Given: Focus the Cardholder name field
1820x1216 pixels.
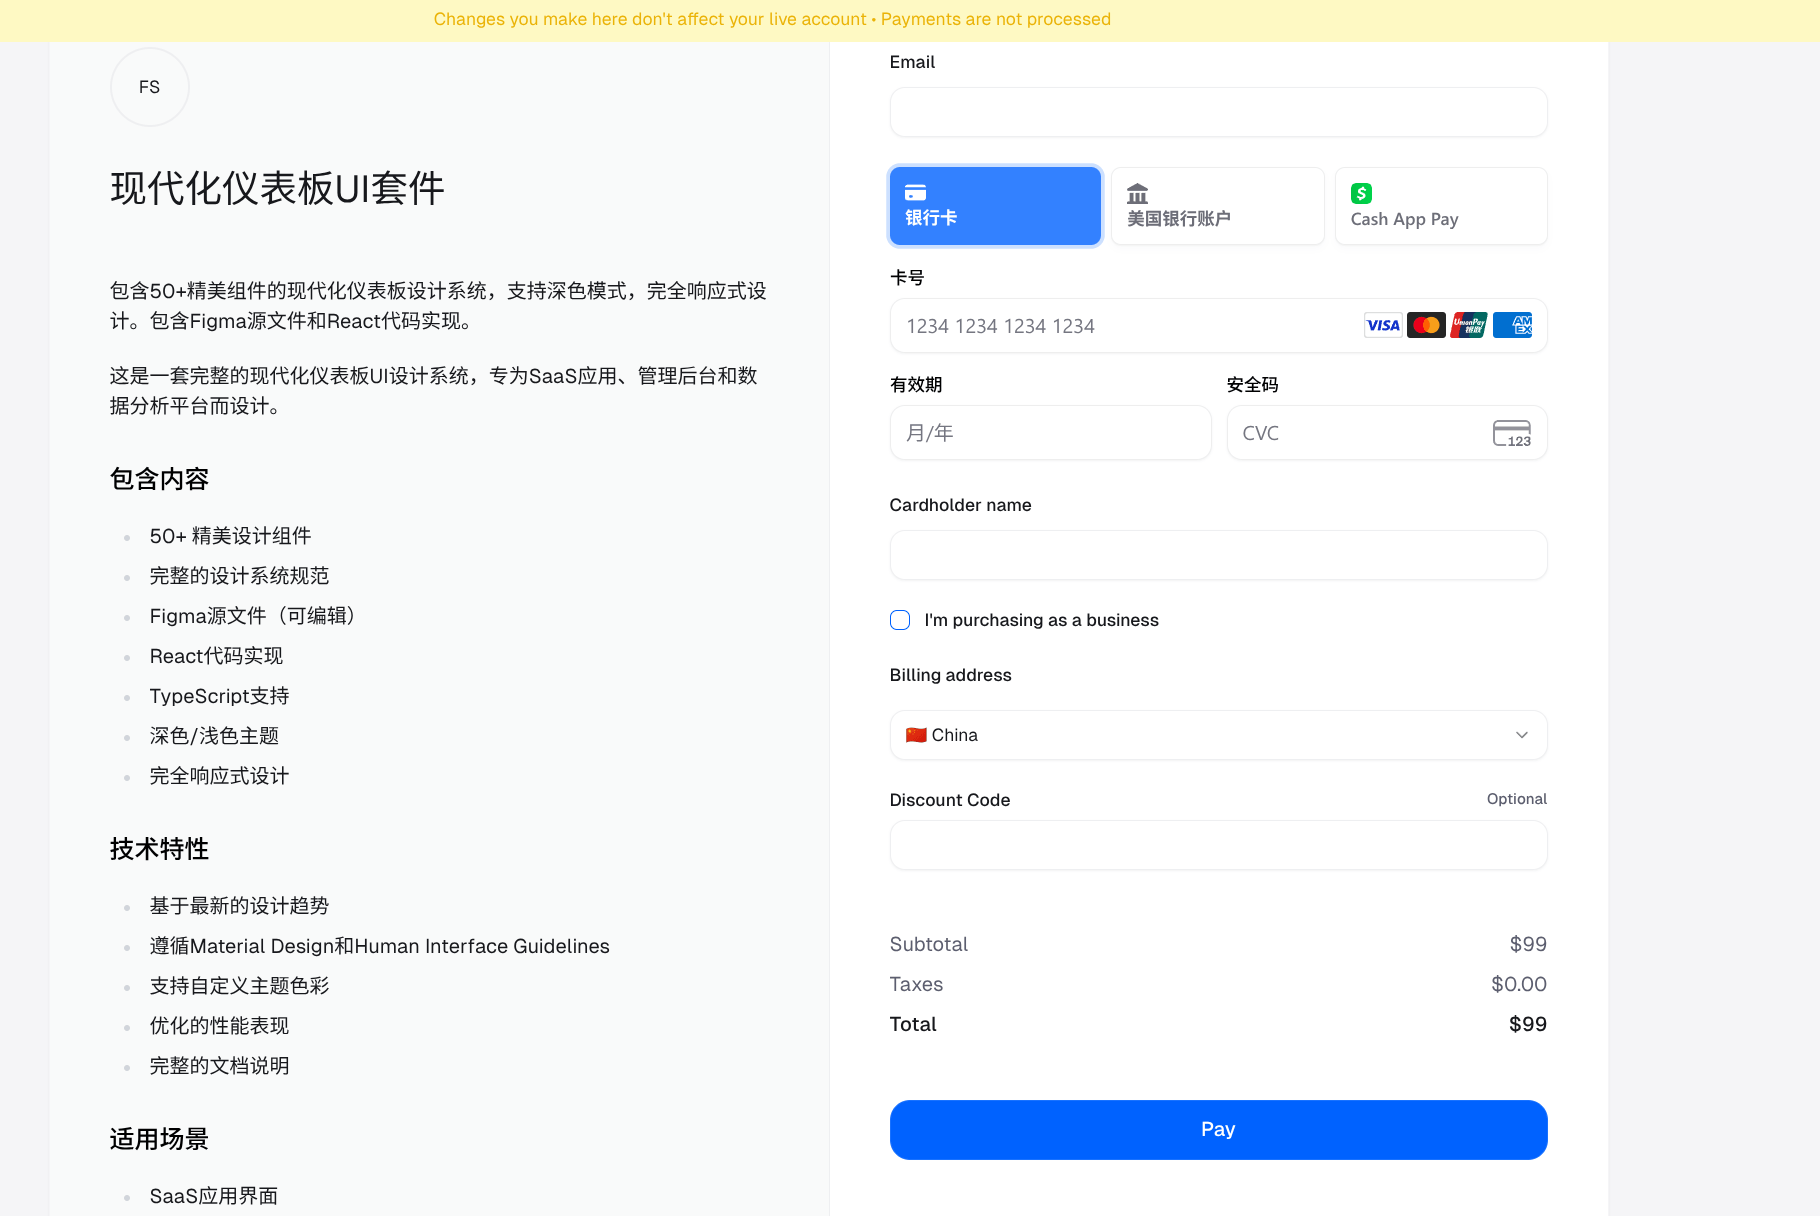Looking at the screenshot, I should (x=1217, y=555).
